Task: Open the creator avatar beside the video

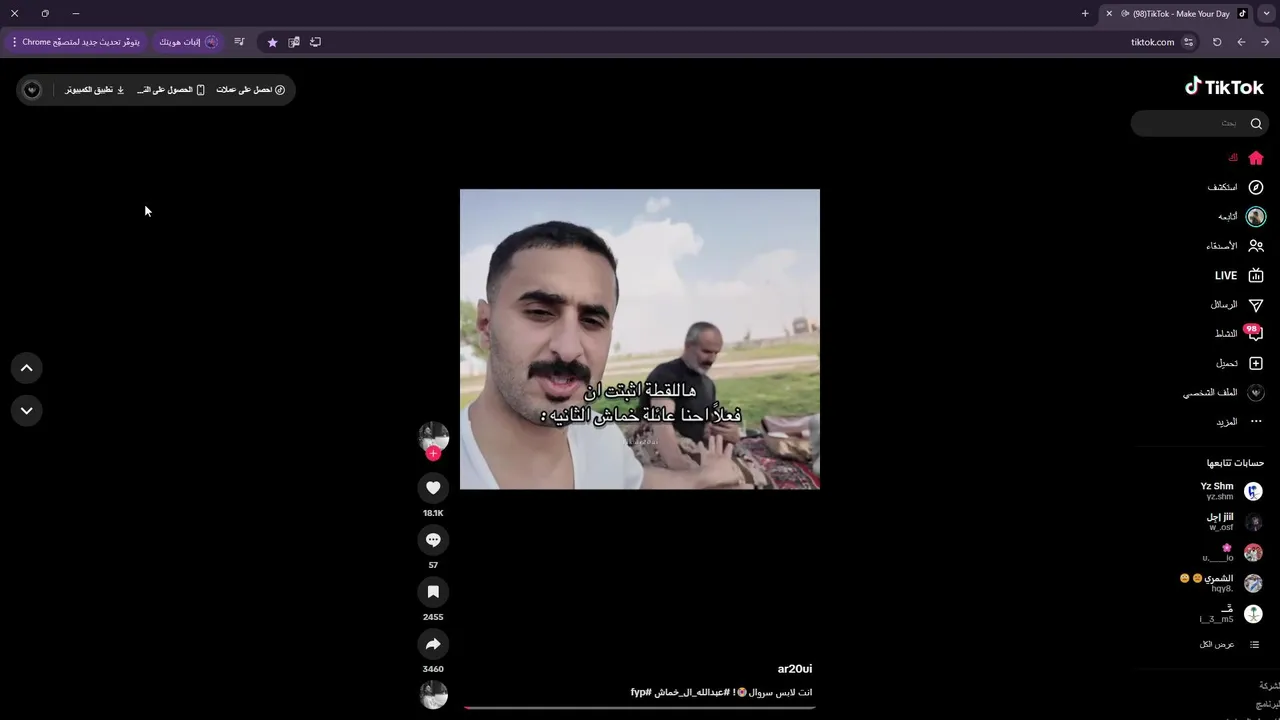Action: [433, 436]
